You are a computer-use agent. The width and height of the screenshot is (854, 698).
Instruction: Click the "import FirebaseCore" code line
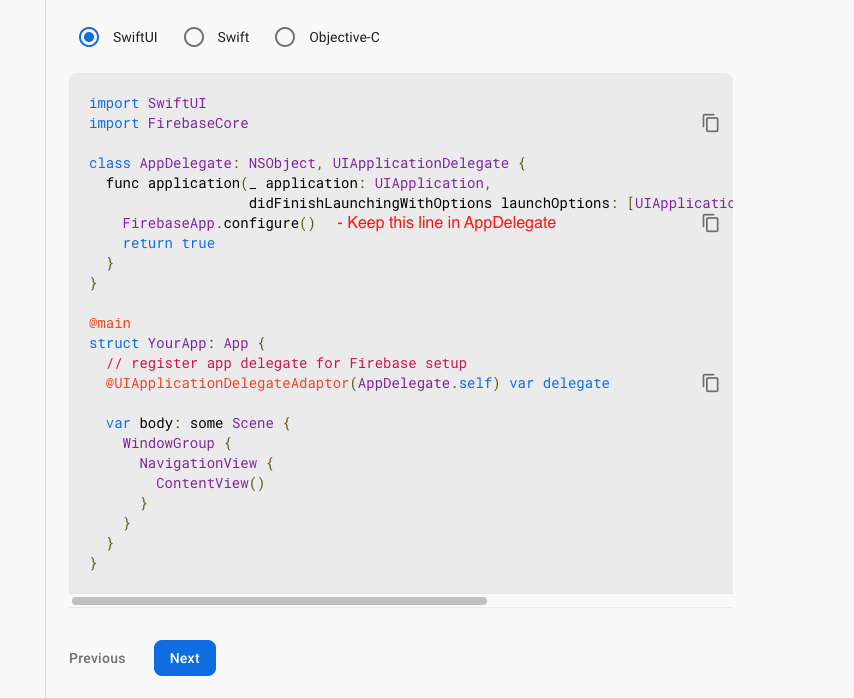168,123
